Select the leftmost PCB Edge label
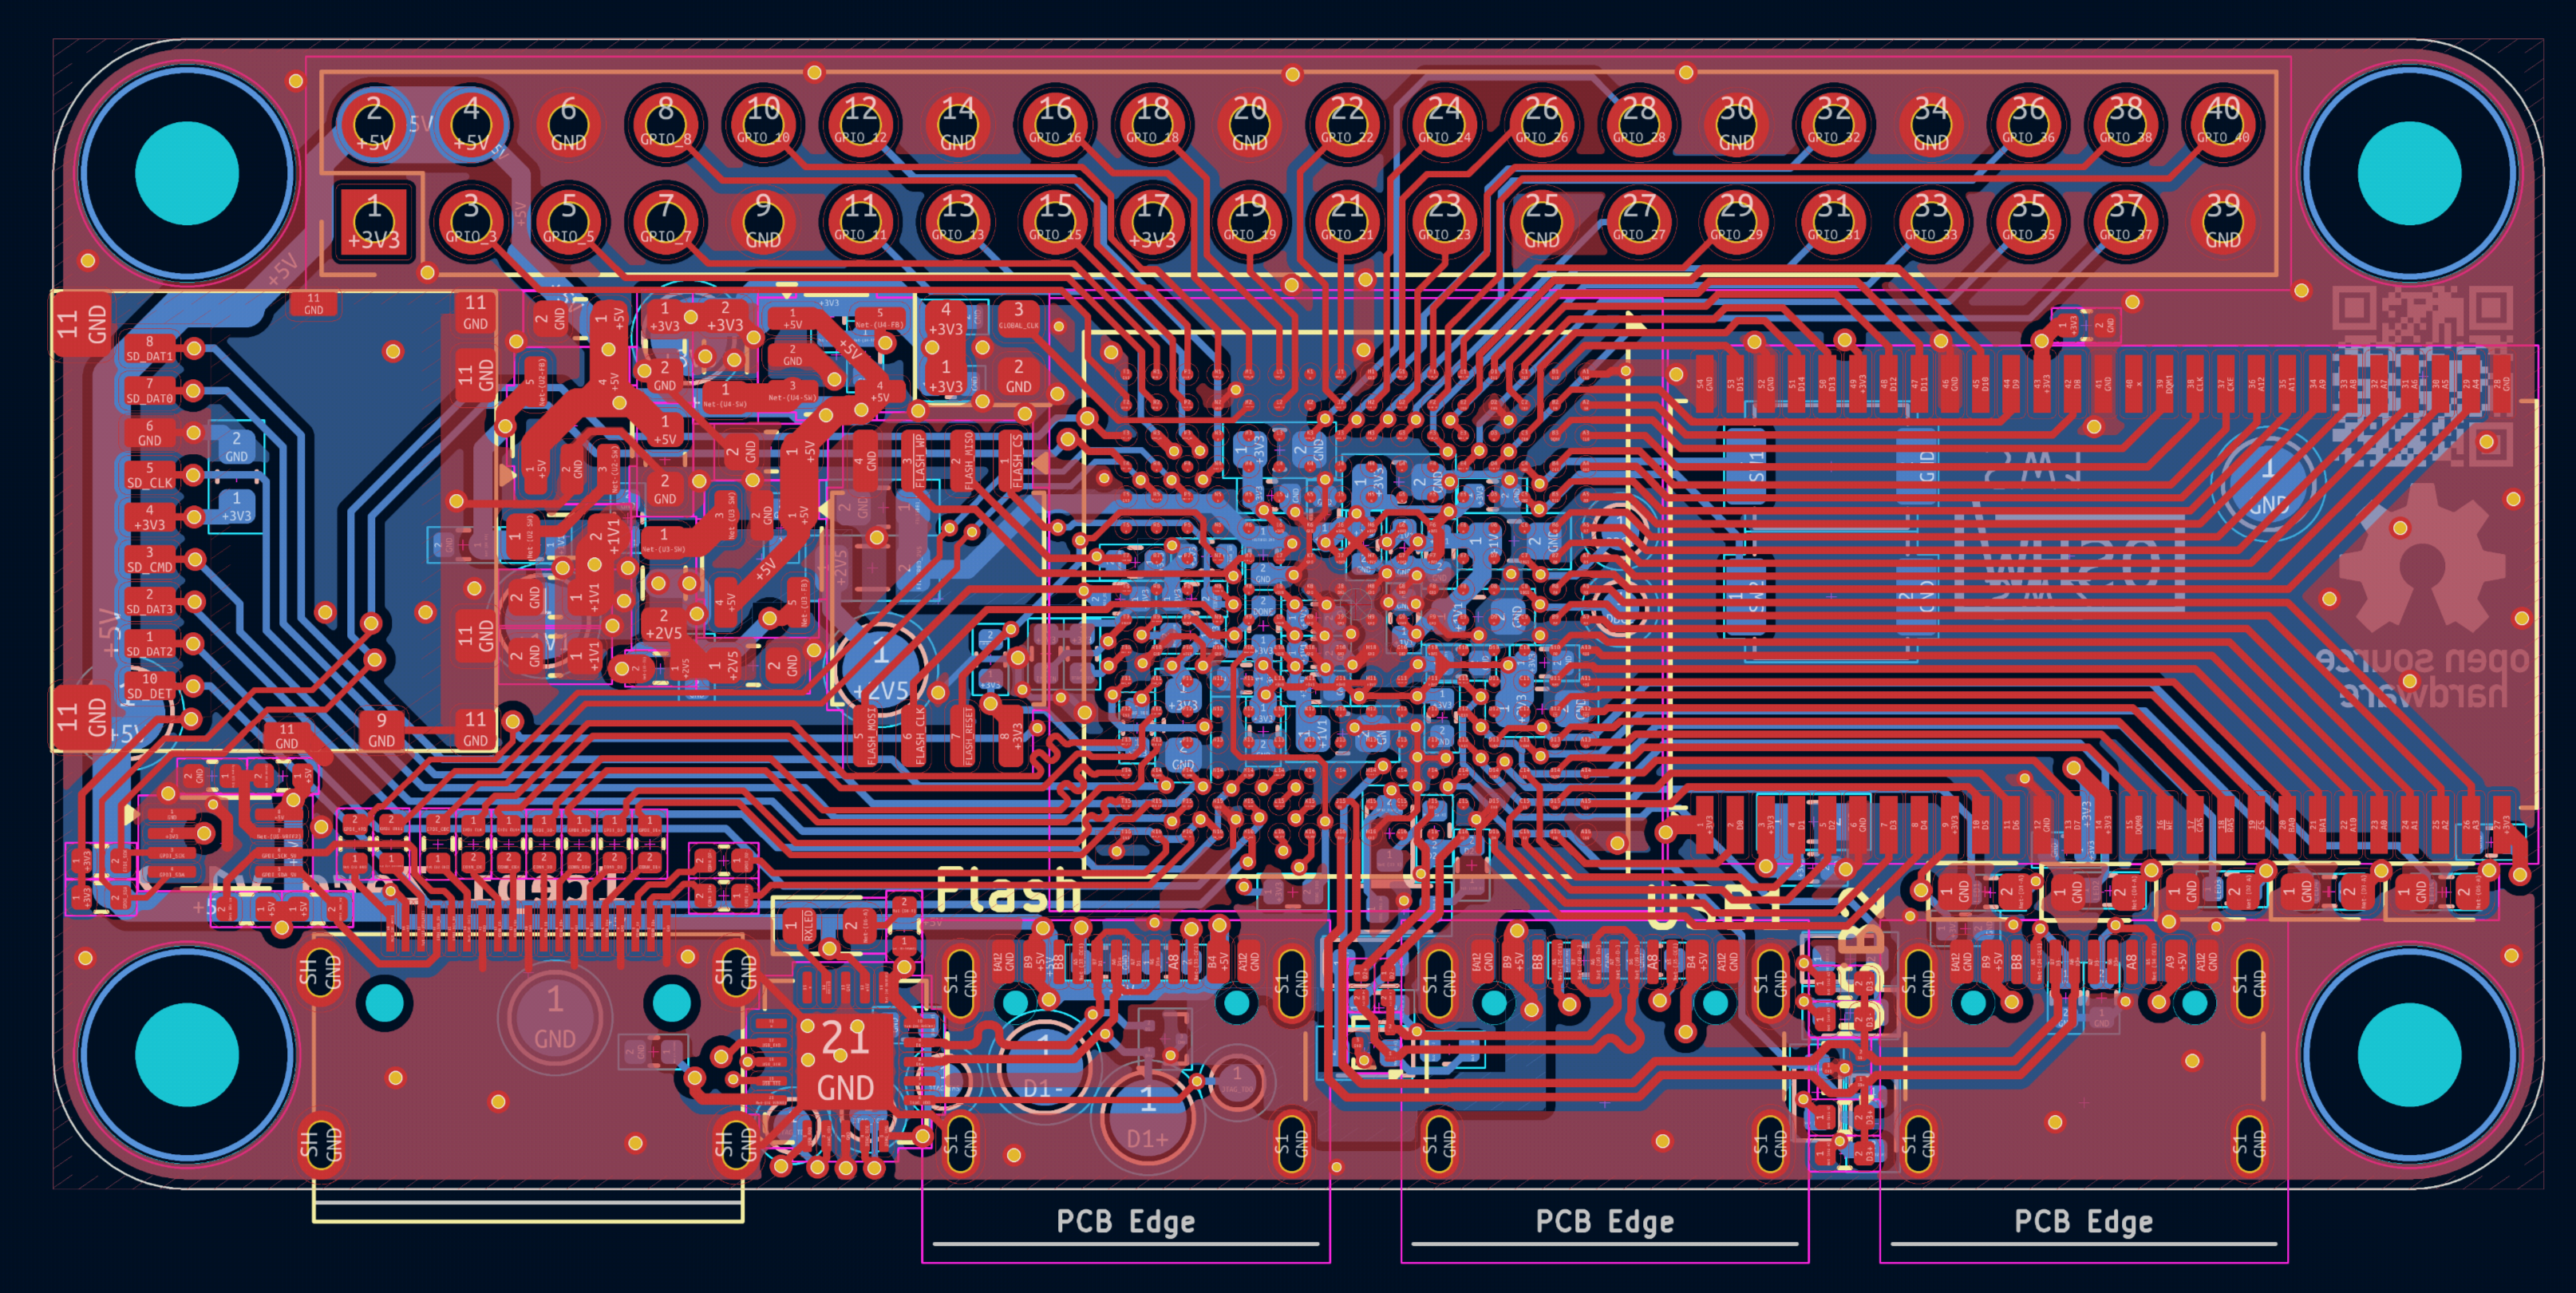2576x1293 pixels. [x=1125, y=1221]
